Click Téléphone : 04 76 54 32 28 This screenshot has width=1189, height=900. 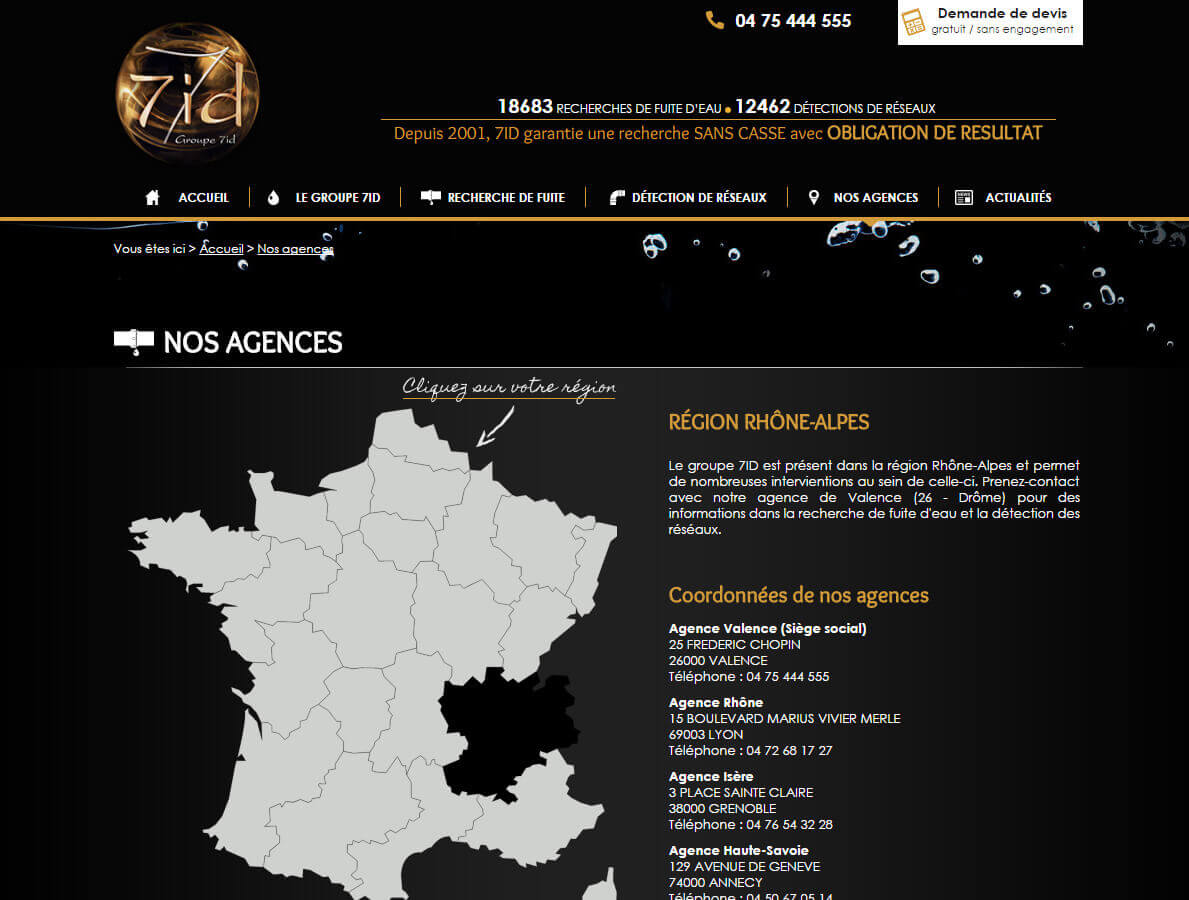click(x=751, y=825)
